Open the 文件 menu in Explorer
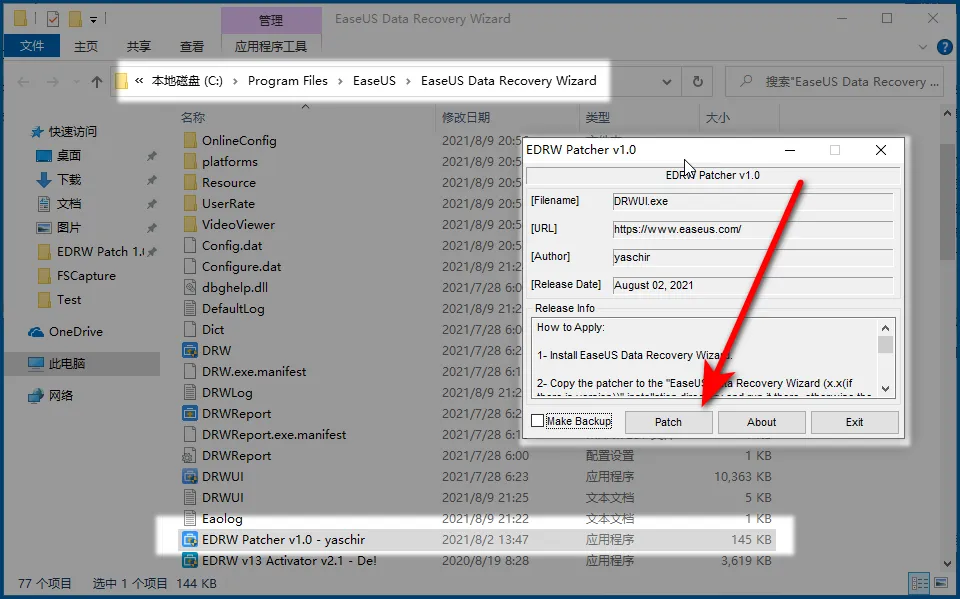 pyautogui.click(x=32, y=46)
